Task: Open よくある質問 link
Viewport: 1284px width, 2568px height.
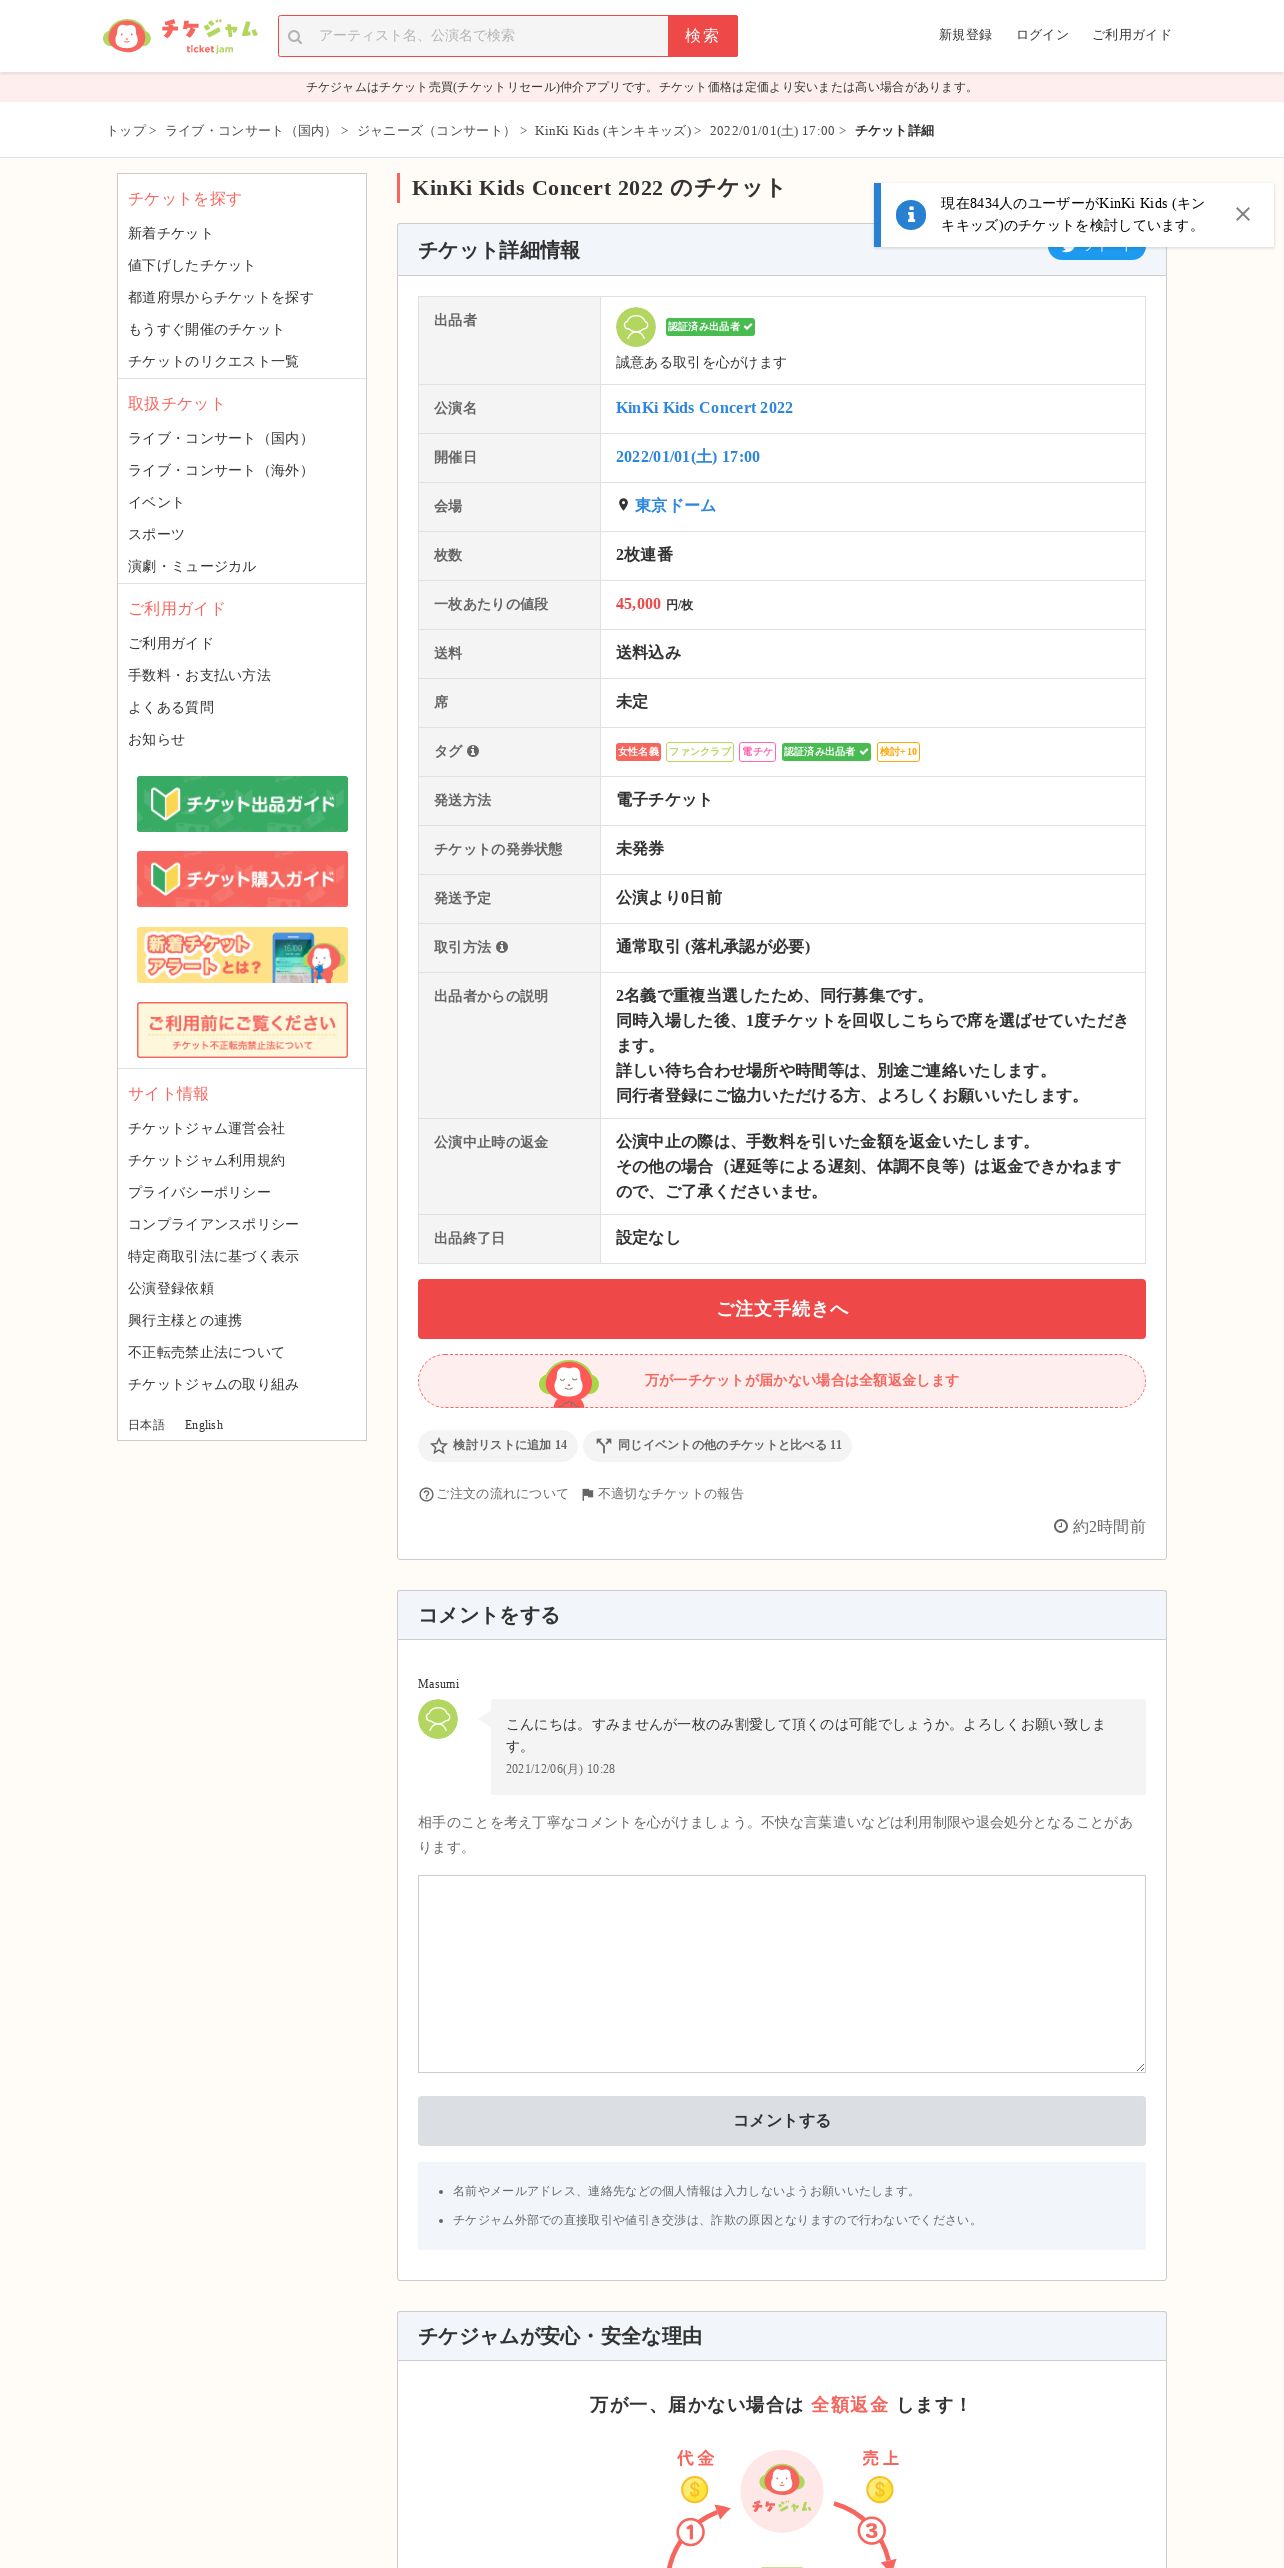Action: click(171, 707)
